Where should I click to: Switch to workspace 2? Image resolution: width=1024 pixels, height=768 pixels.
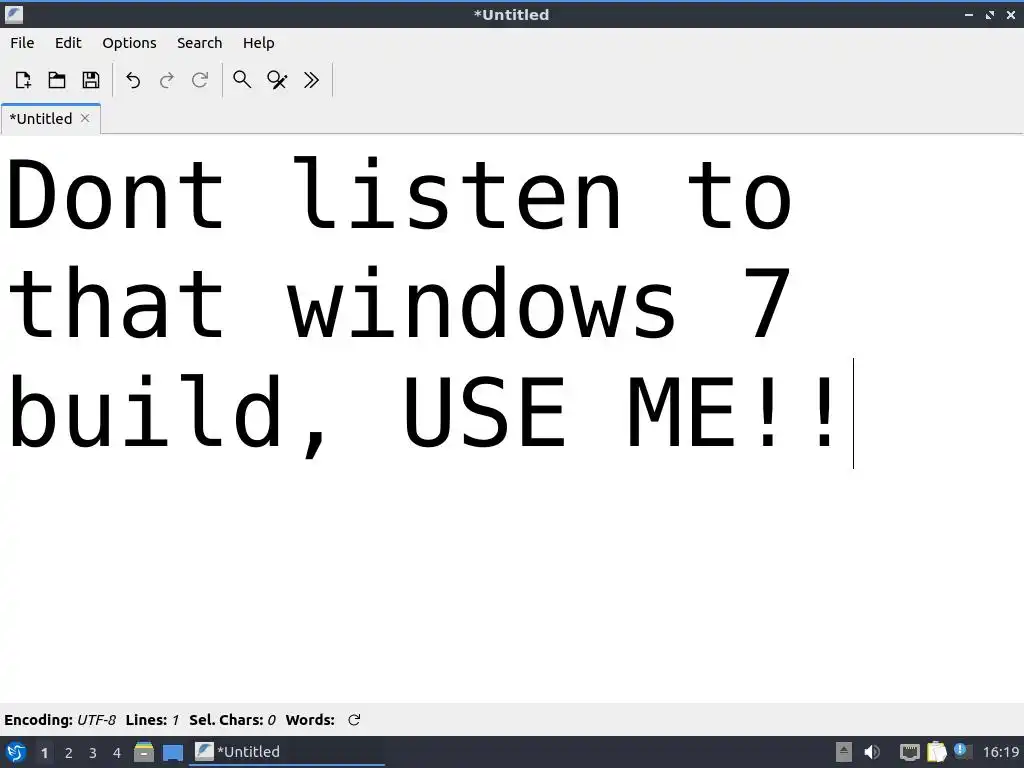point(69,753)
